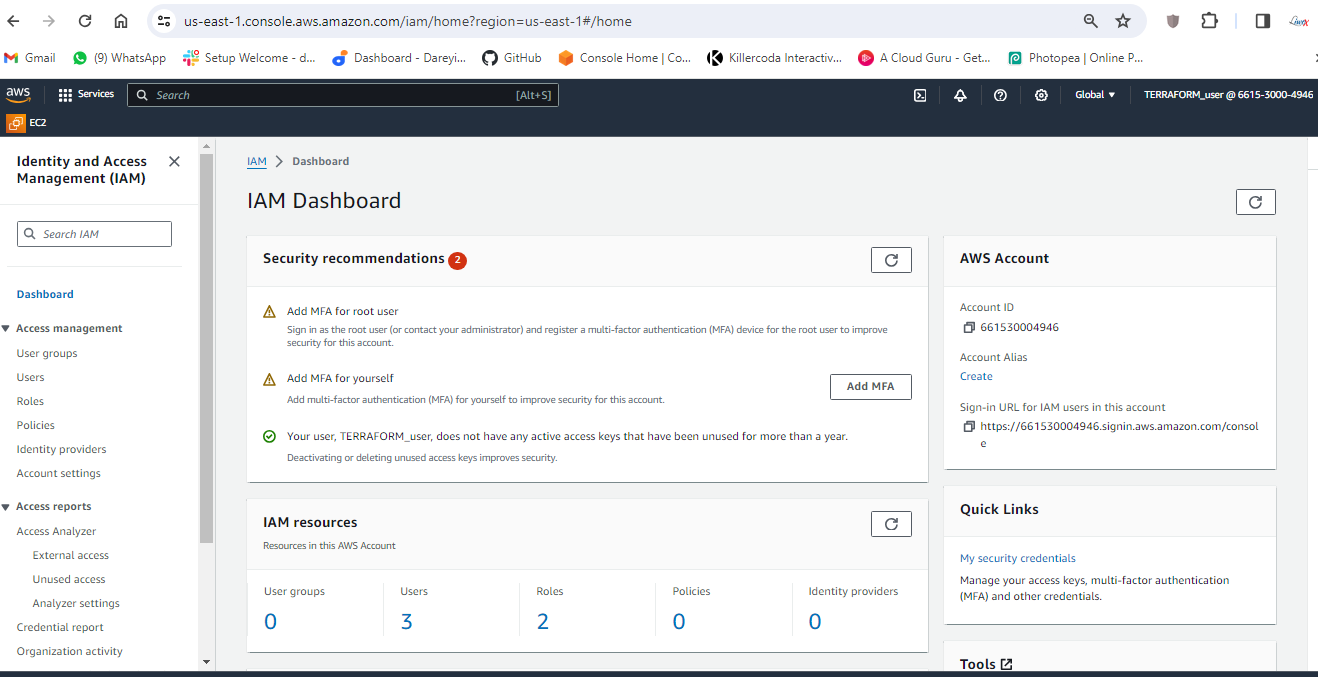Open the AWS help question-mark icon
1318x677 pixels.
coord(1000,95)
